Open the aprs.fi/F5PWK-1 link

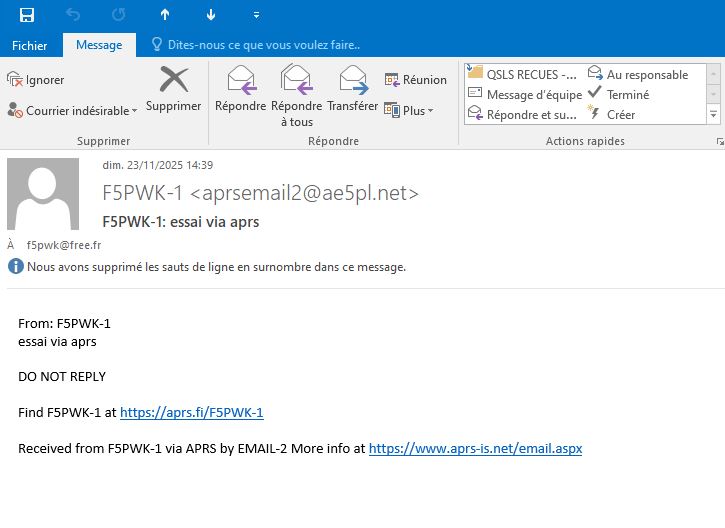[x=191, y=412]
